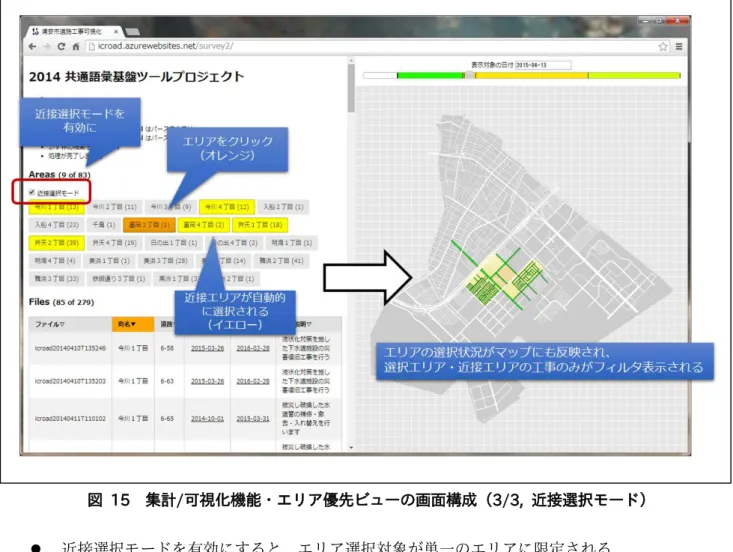This screenshot has height=552, width=733.
Task: Click road number 6-58 cell
Action: (x=167, y=348)
